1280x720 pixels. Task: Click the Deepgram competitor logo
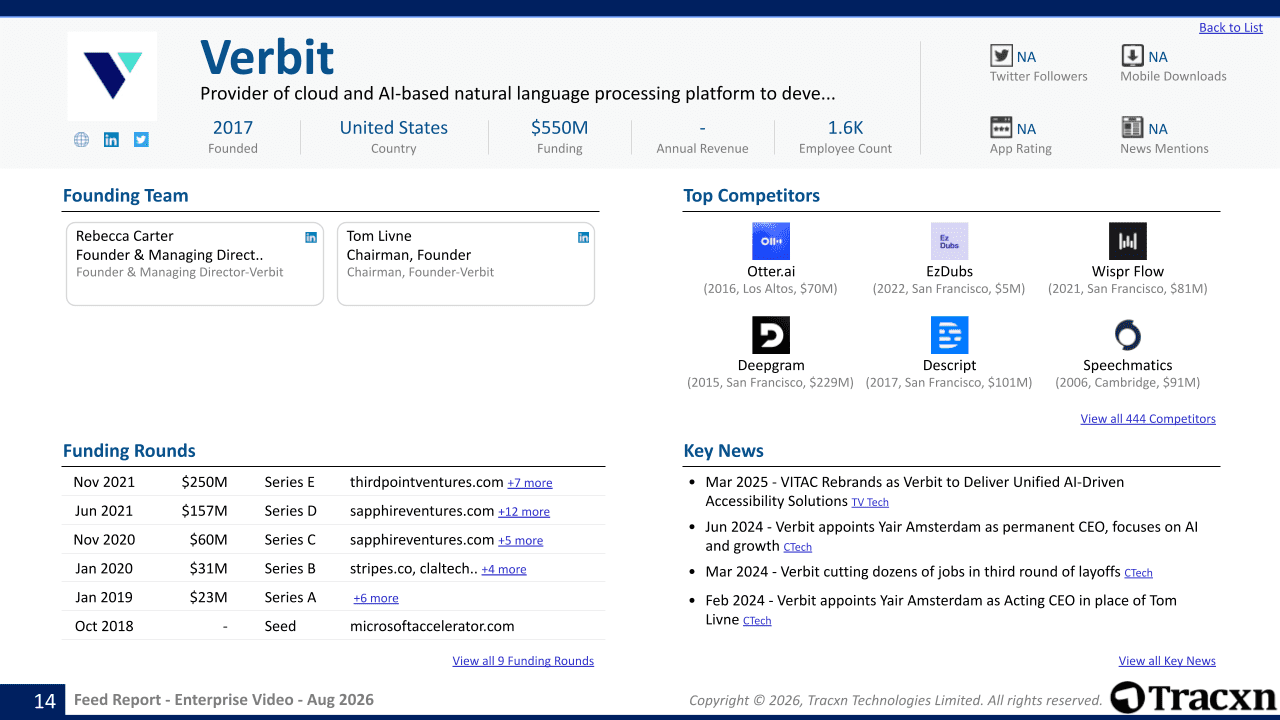[x=771, y=335]
